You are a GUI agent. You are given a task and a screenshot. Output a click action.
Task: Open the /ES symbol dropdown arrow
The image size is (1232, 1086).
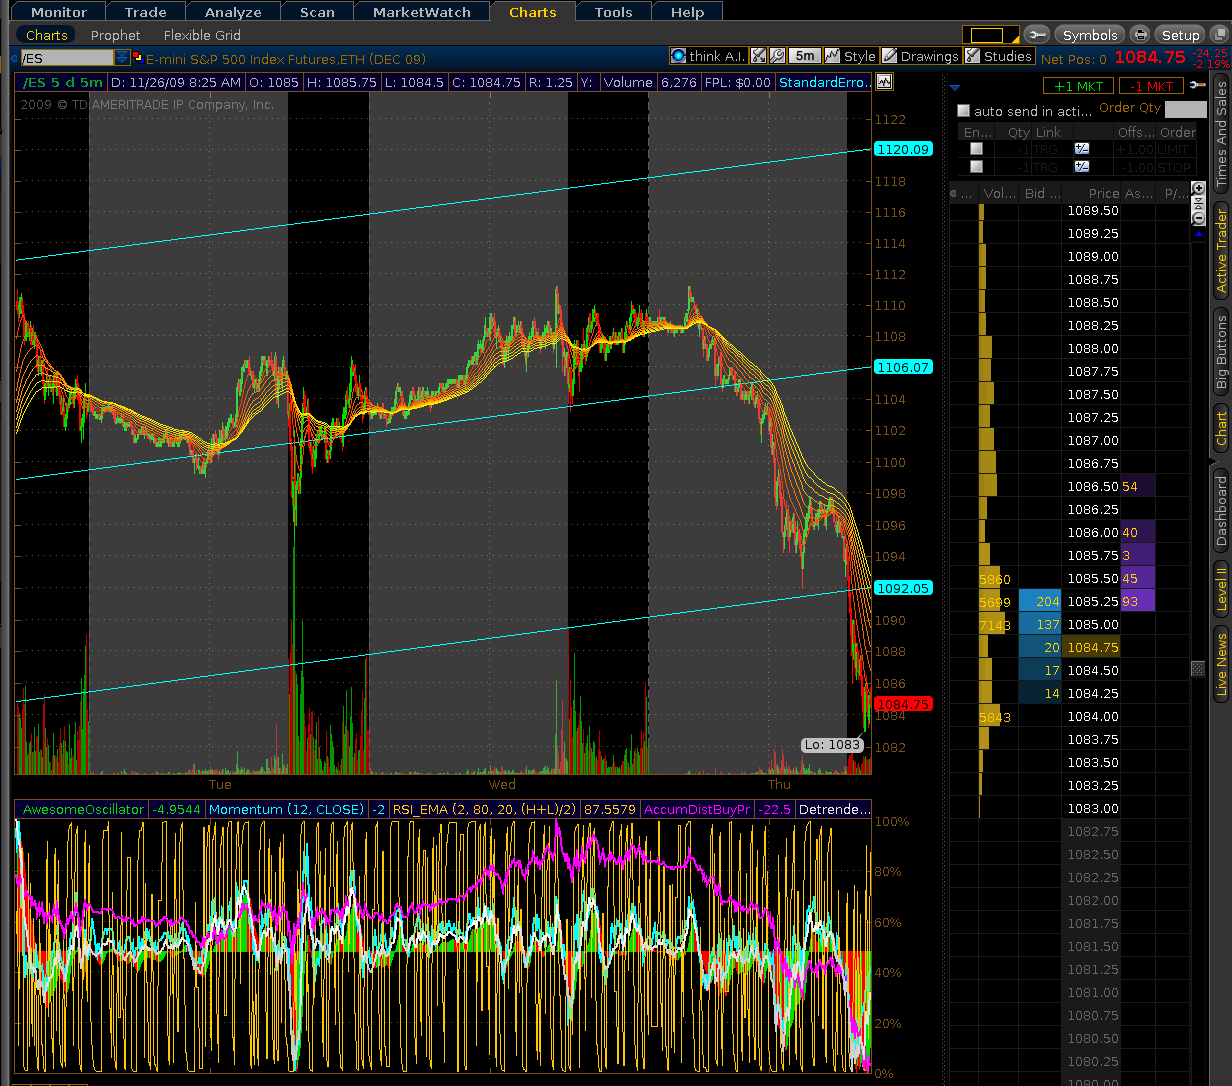coord(122,58)
